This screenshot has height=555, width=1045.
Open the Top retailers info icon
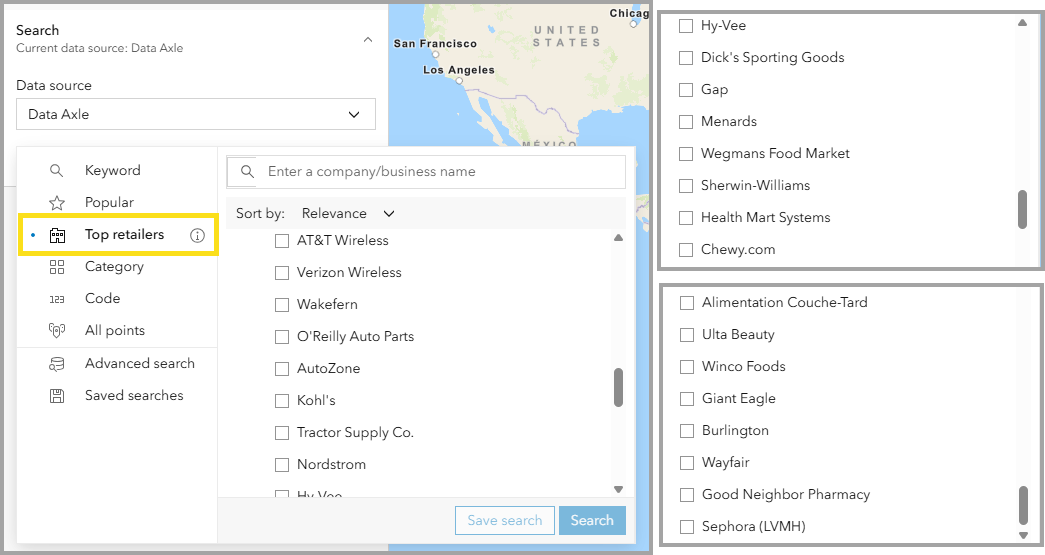pyautogui.click(x=197, y=235)
